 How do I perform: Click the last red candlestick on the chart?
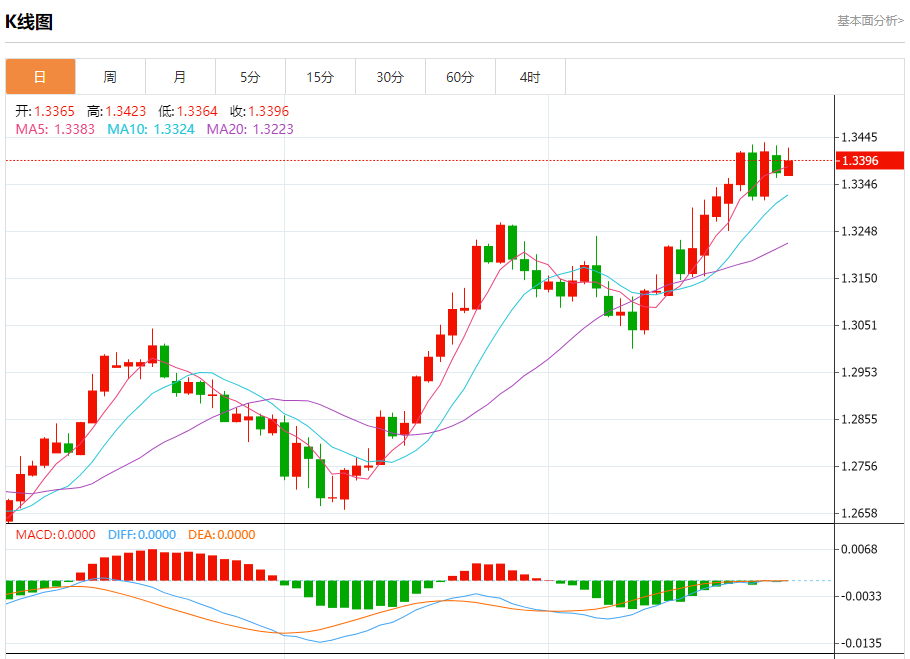tap(788, 167)
